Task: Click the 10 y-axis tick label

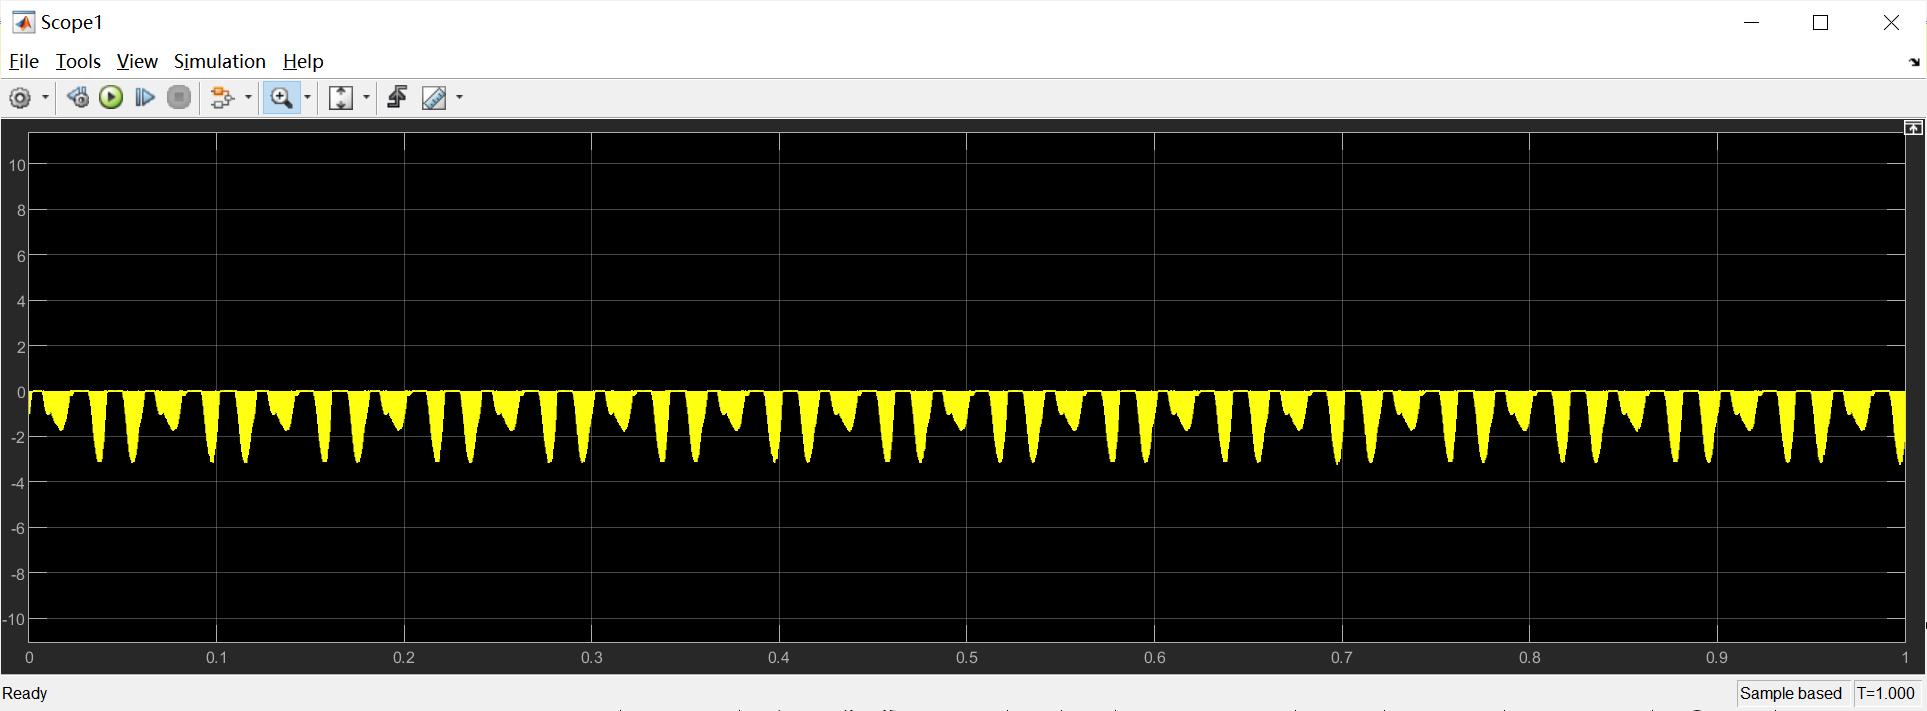Action: point(17,165)
